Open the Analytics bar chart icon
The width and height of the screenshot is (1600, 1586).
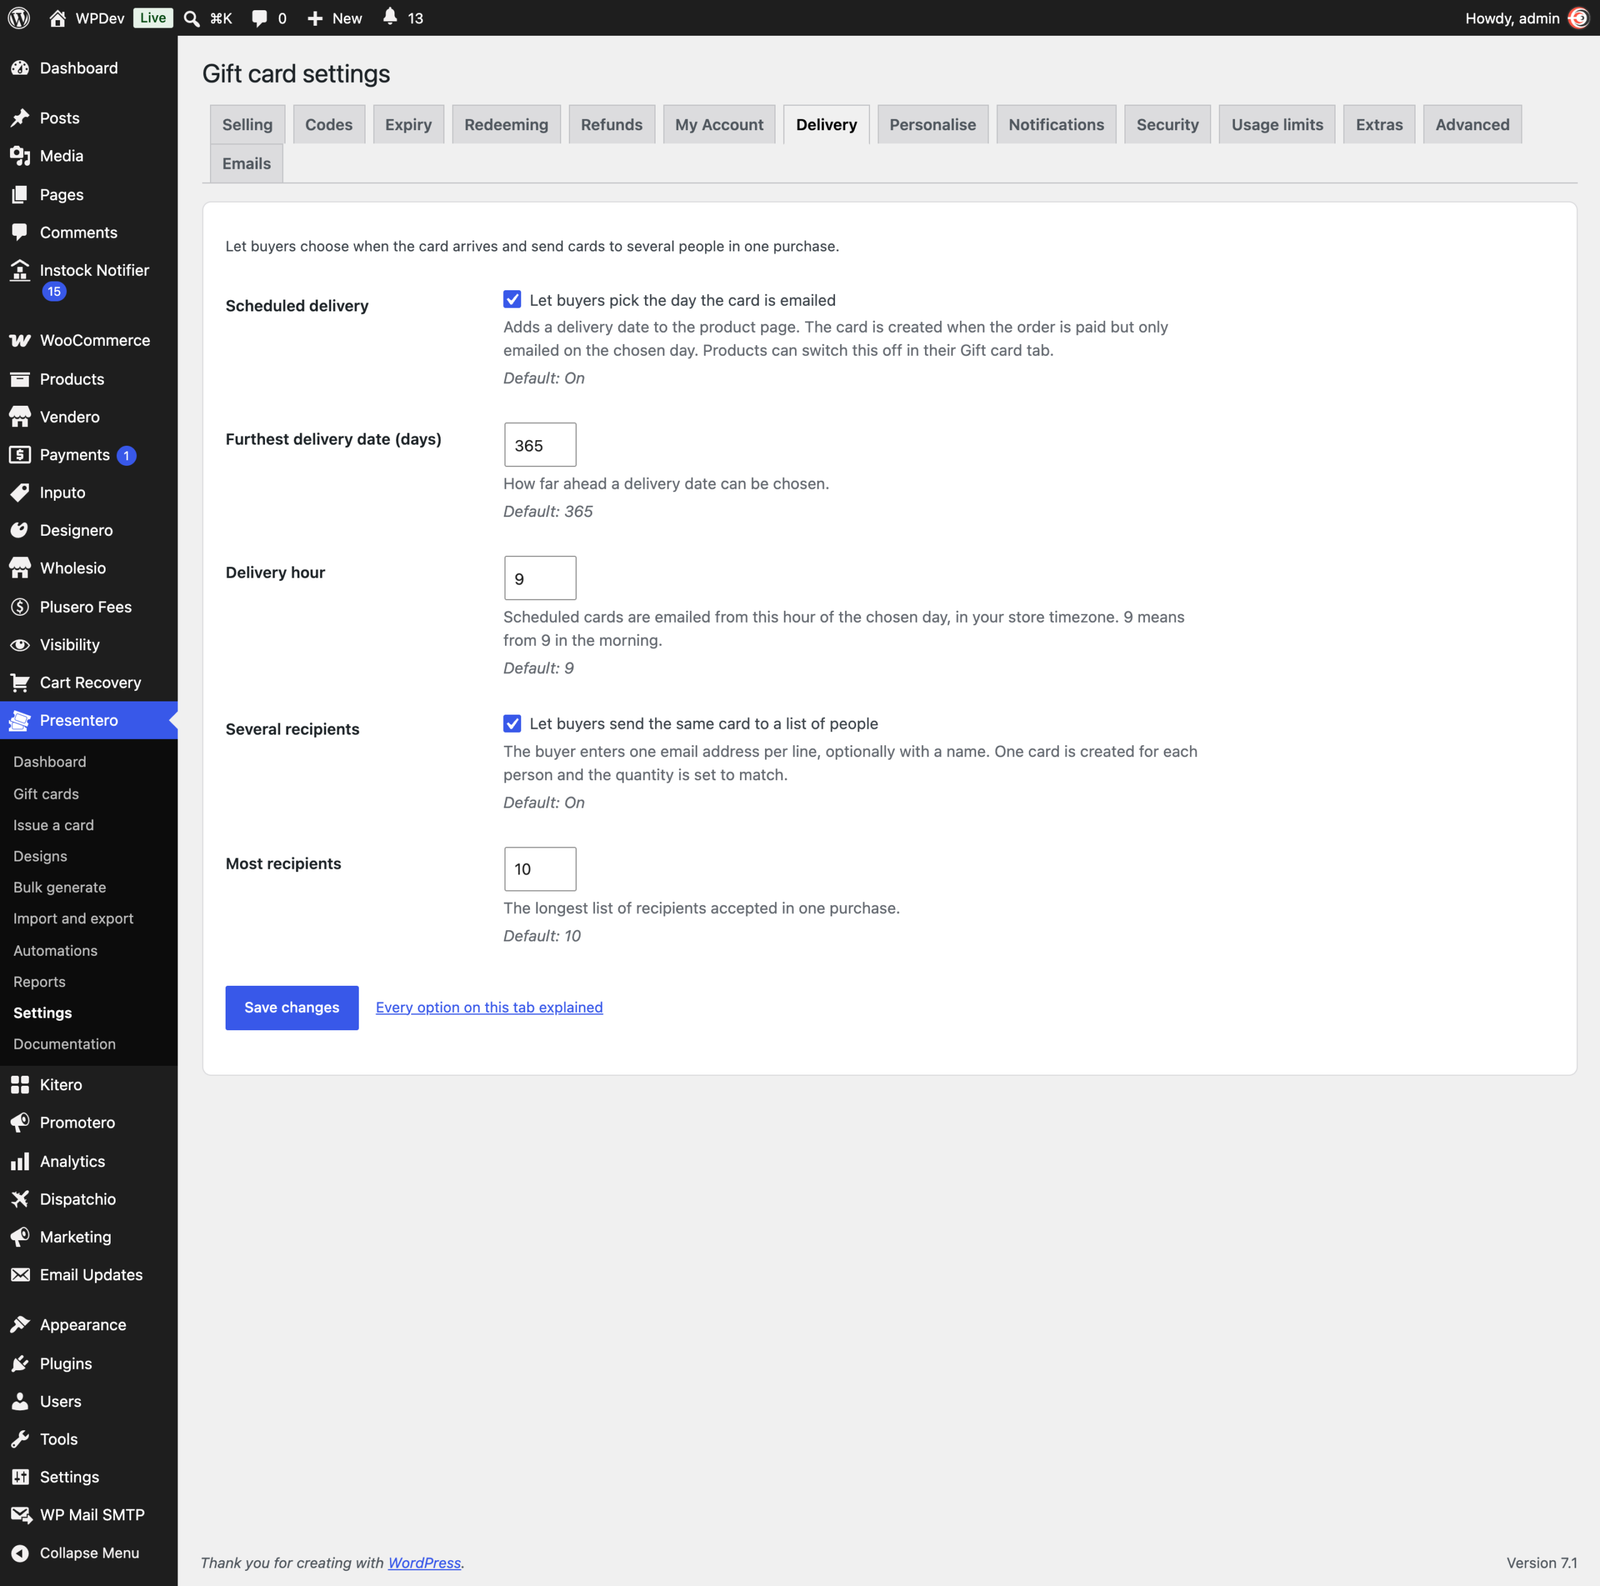20,1162
